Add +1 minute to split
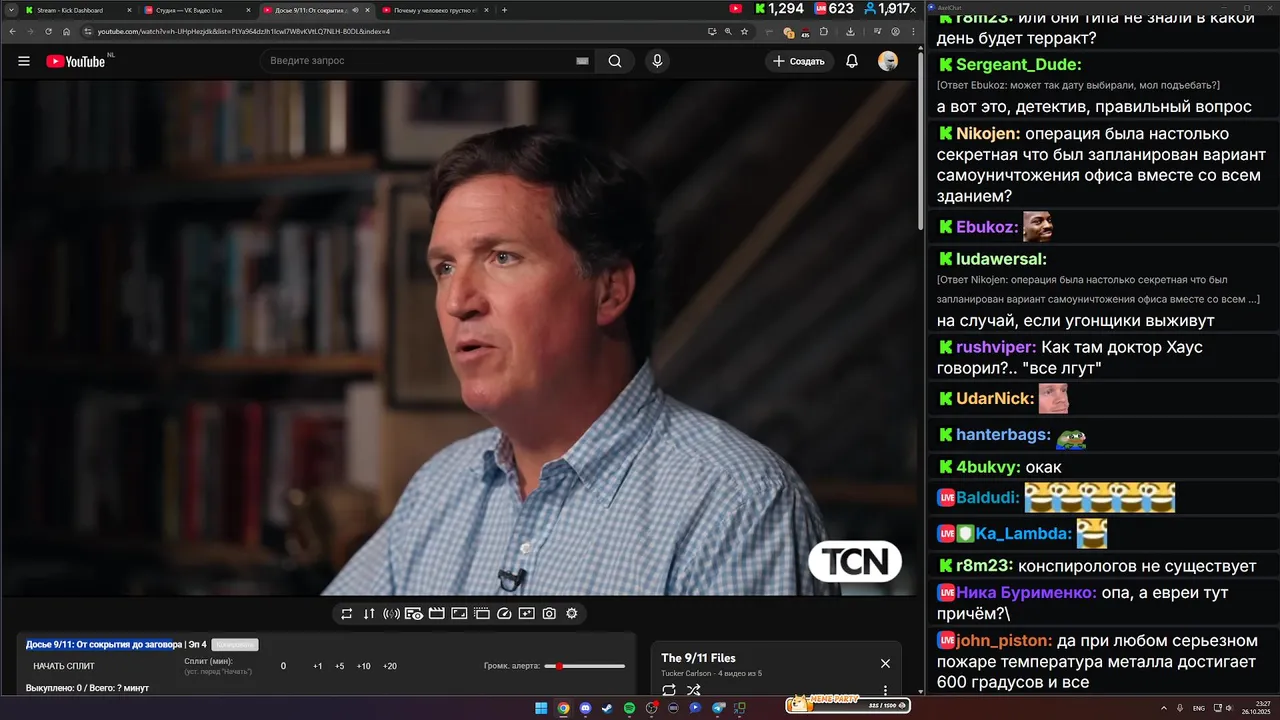Image resolution: width=1280 pixels, height=720 pixels. coord(318,666)
